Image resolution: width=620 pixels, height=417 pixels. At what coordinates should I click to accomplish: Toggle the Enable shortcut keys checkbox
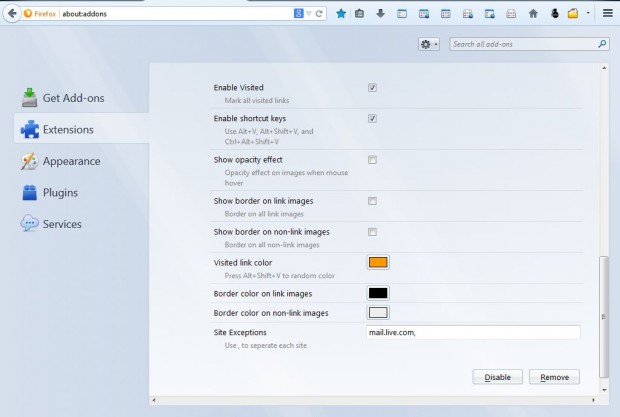coord(372,119)
